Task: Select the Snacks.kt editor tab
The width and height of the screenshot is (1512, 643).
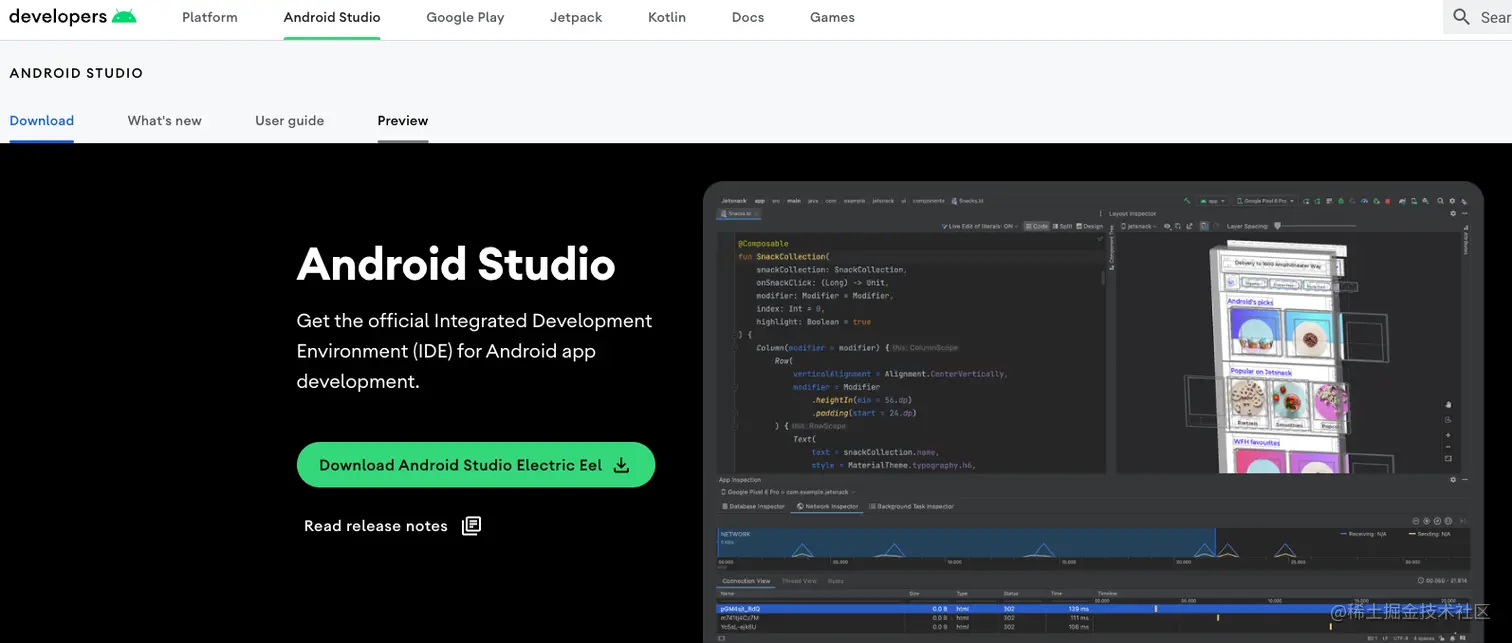Action: click(x=739, y=213)
